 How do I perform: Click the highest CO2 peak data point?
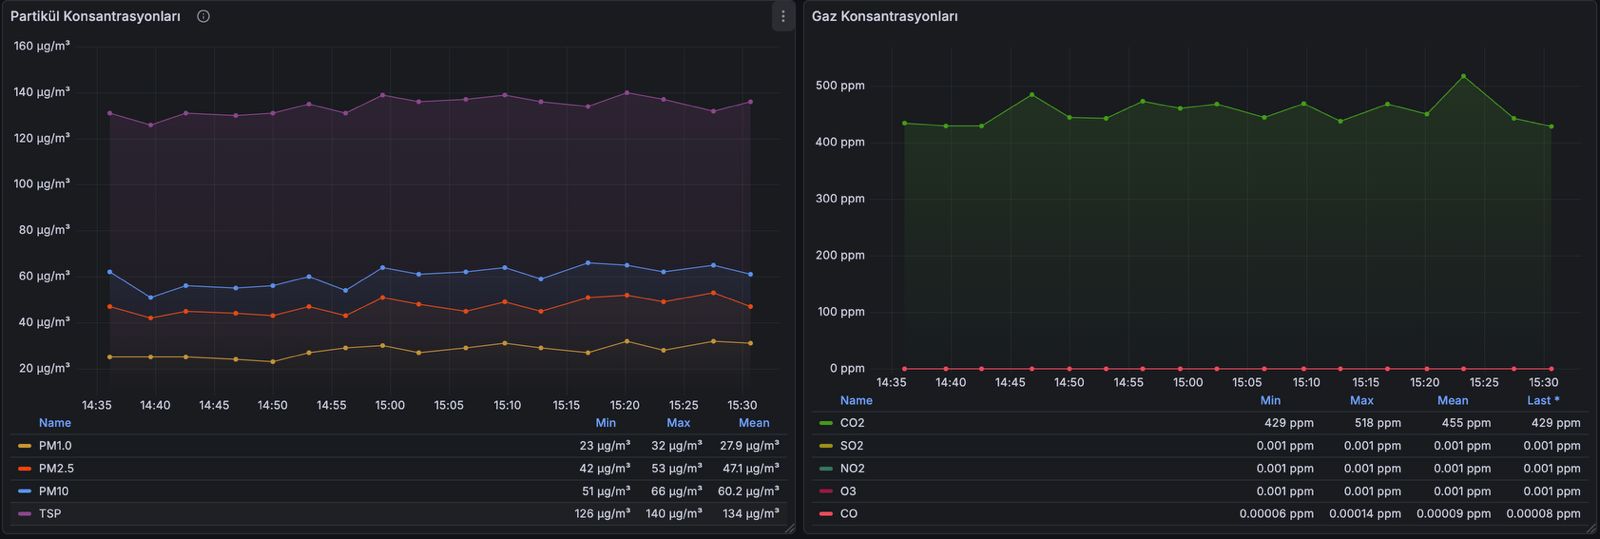point(1463,76)
